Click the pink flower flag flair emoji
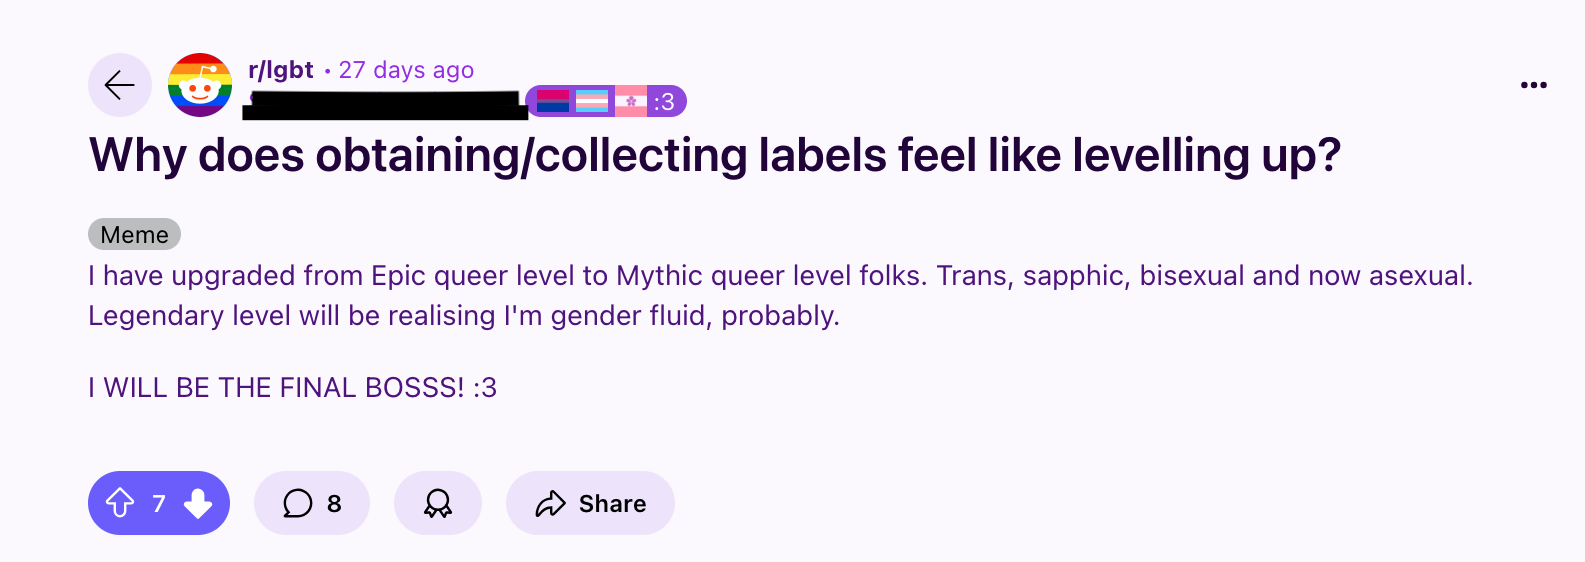The image size is (1585, 562). 630,101
